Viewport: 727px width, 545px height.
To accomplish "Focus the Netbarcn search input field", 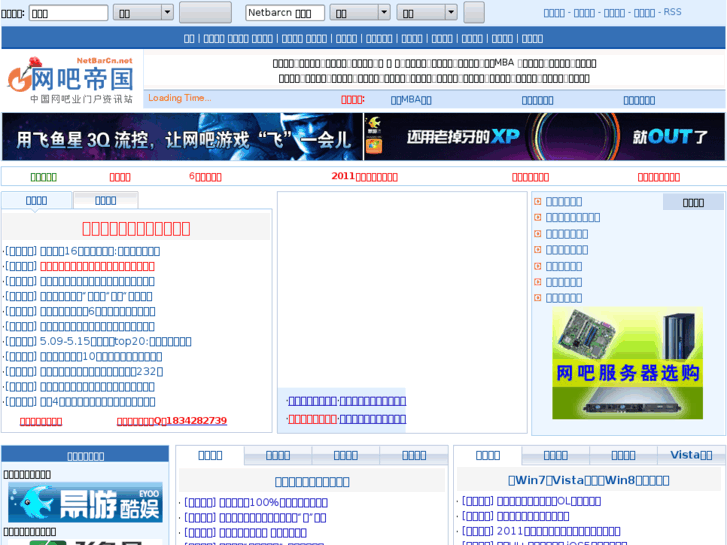I will pyautogui.click(x=285, y=13).
